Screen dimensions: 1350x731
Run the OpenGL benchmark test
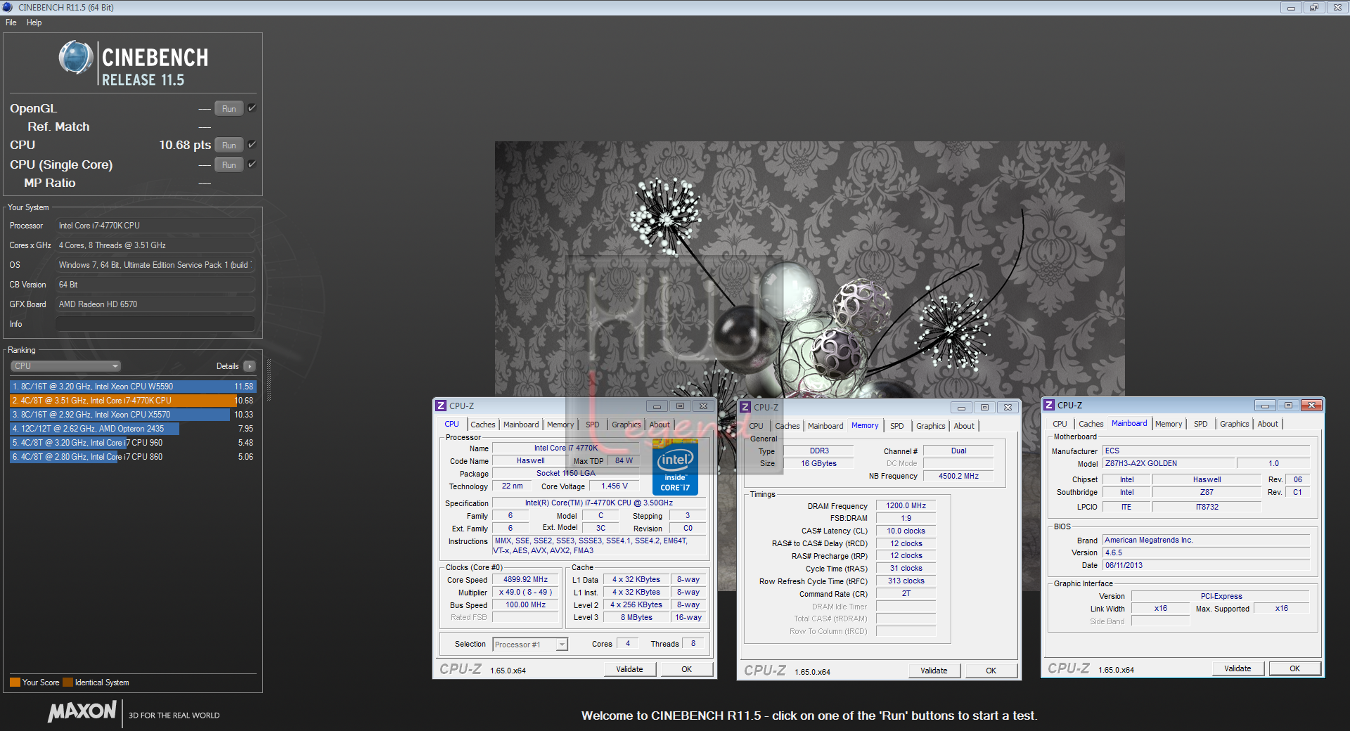pos(229,108)
